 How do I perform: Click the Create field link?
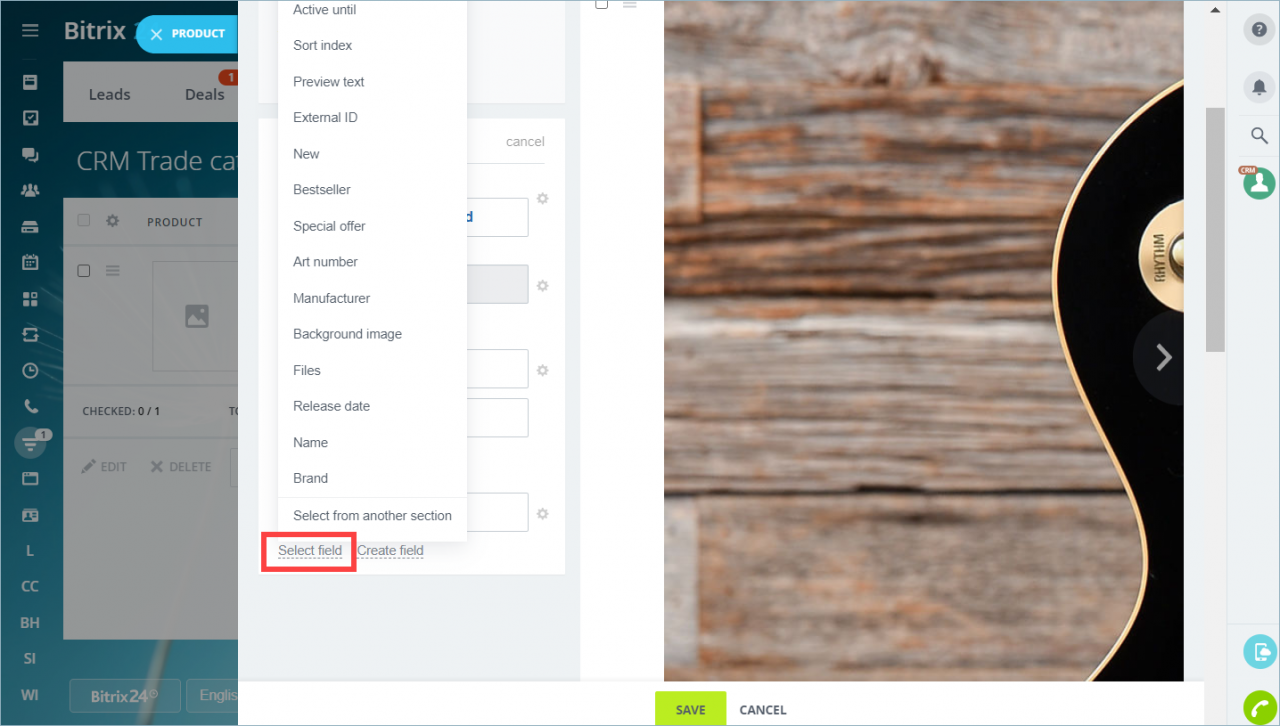390,551
